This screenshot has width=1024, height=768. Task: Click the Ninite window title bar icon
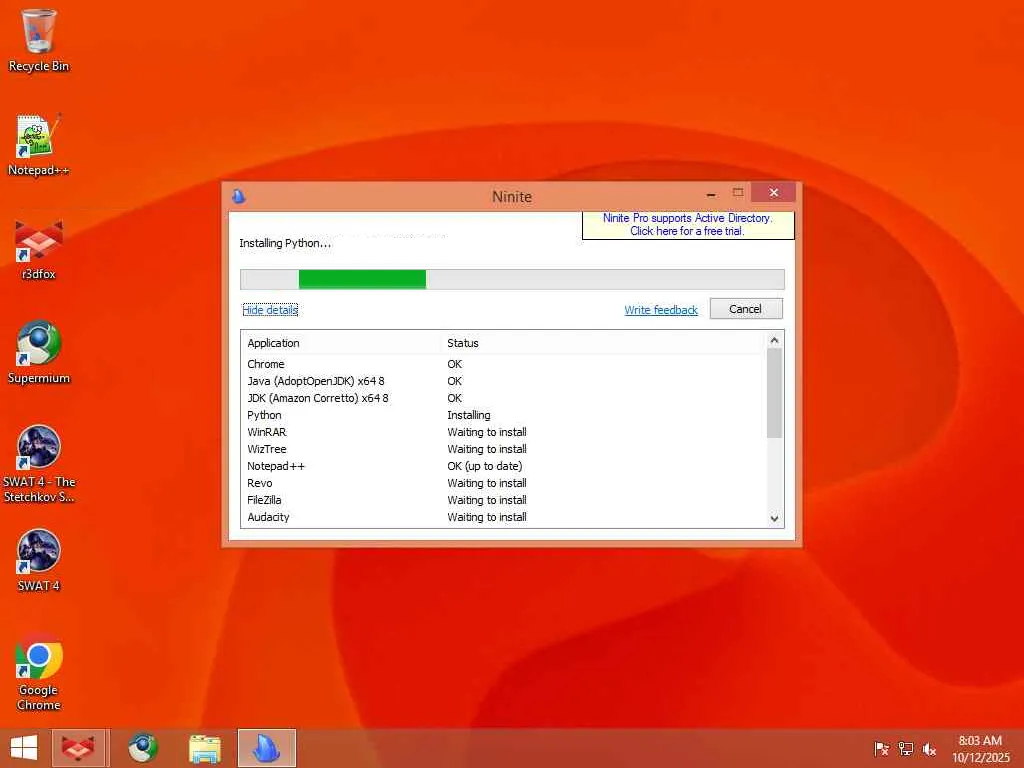(x=239, y=196)
